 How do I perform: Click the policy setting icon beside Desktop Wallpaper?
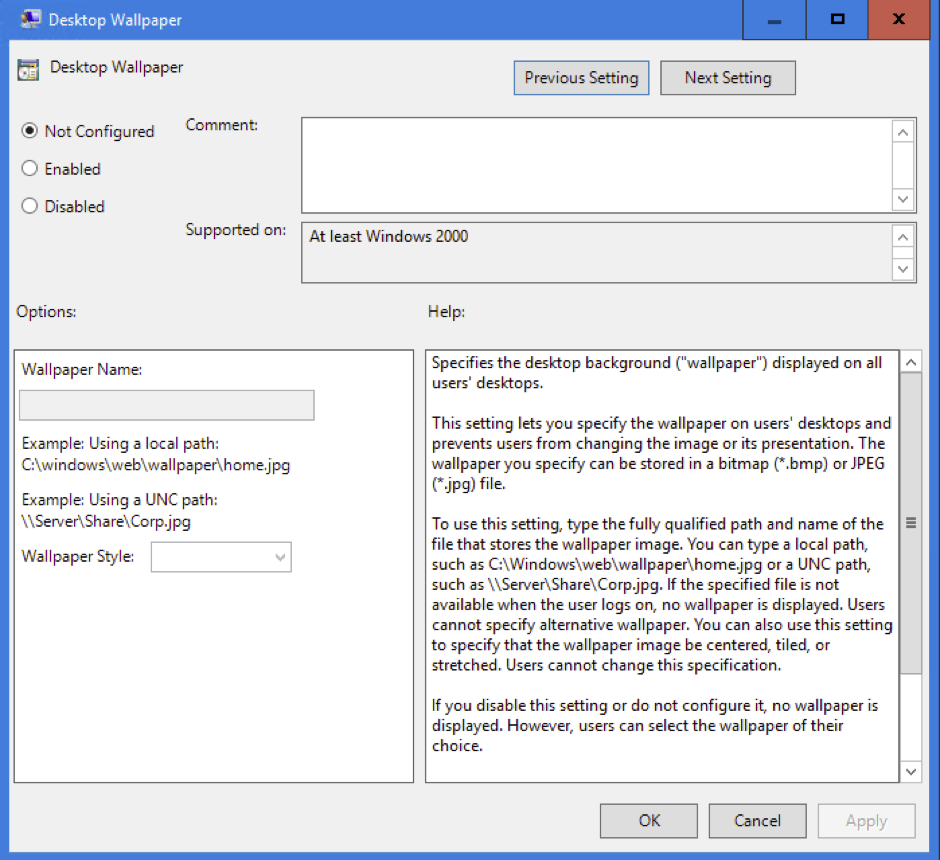pos(29,69)
